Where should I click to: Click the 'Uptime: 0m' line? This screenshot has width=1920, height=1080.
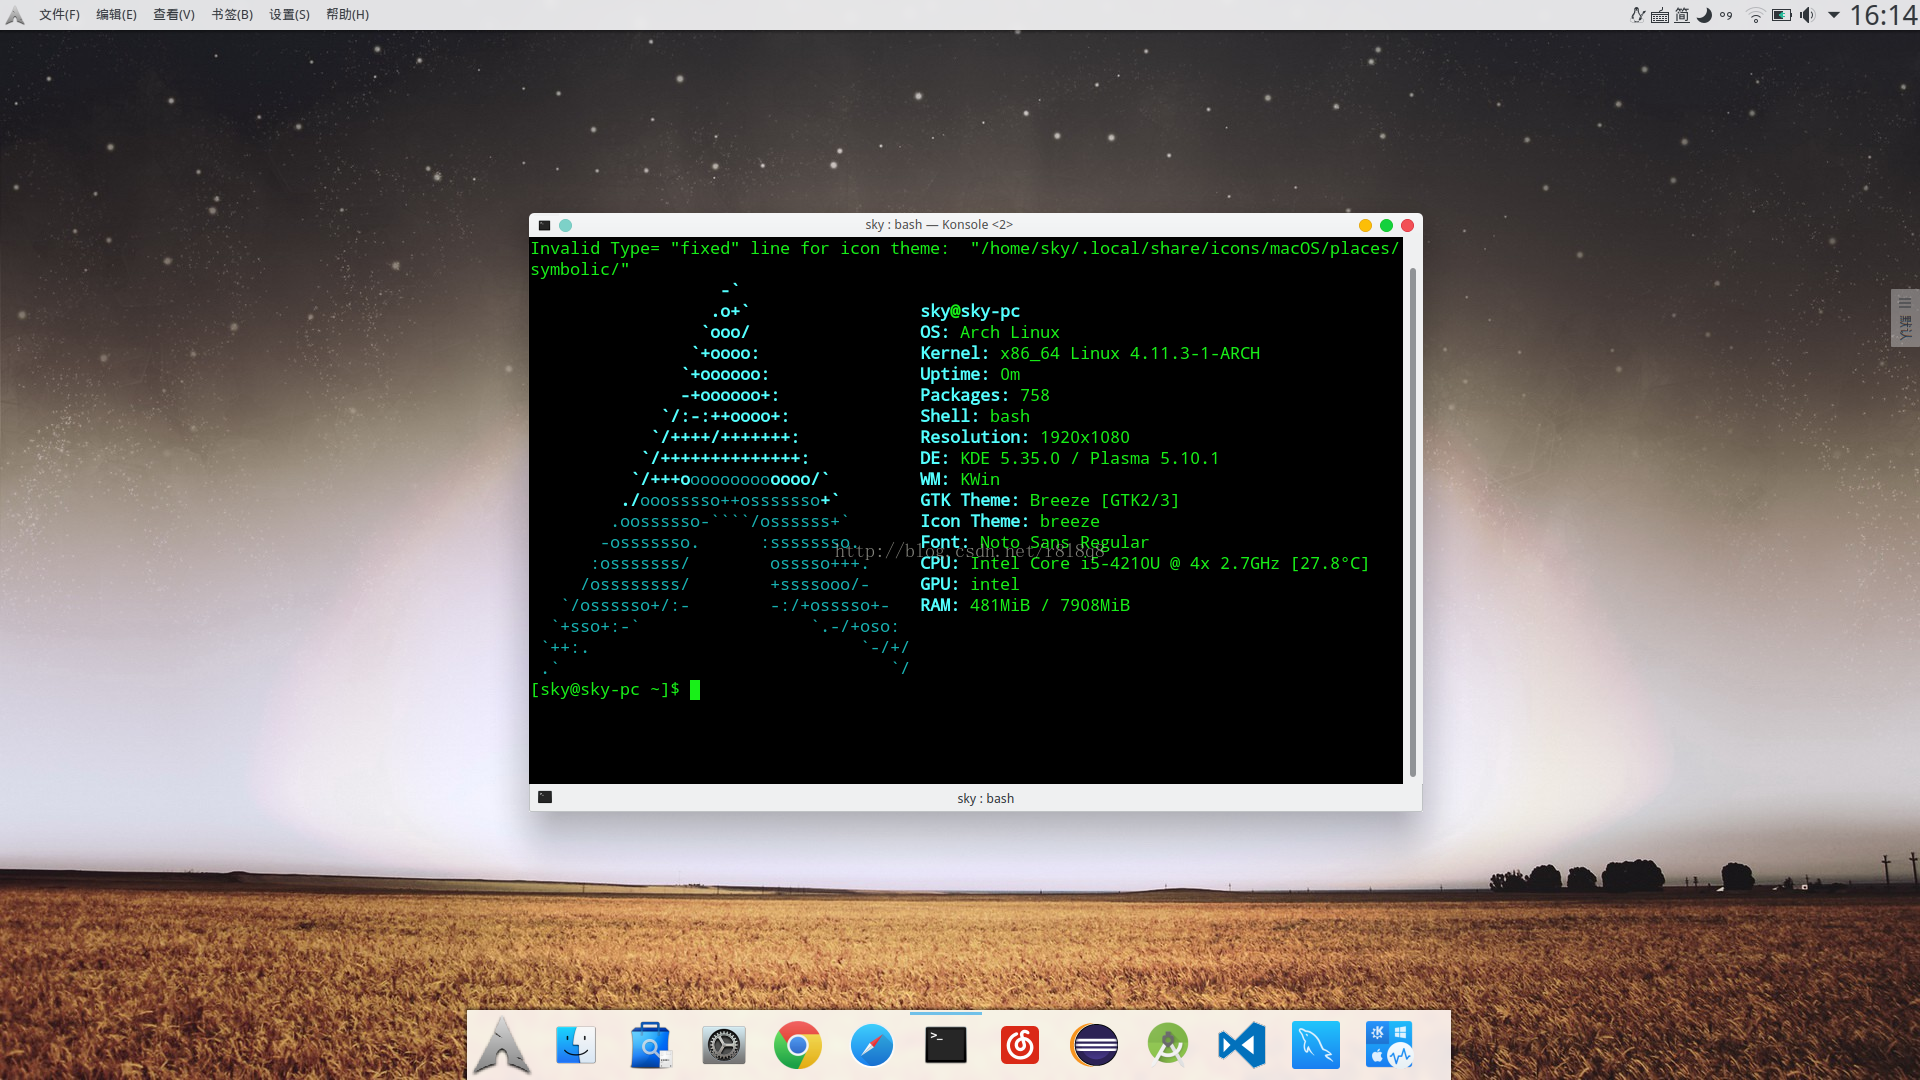[970, 375]
